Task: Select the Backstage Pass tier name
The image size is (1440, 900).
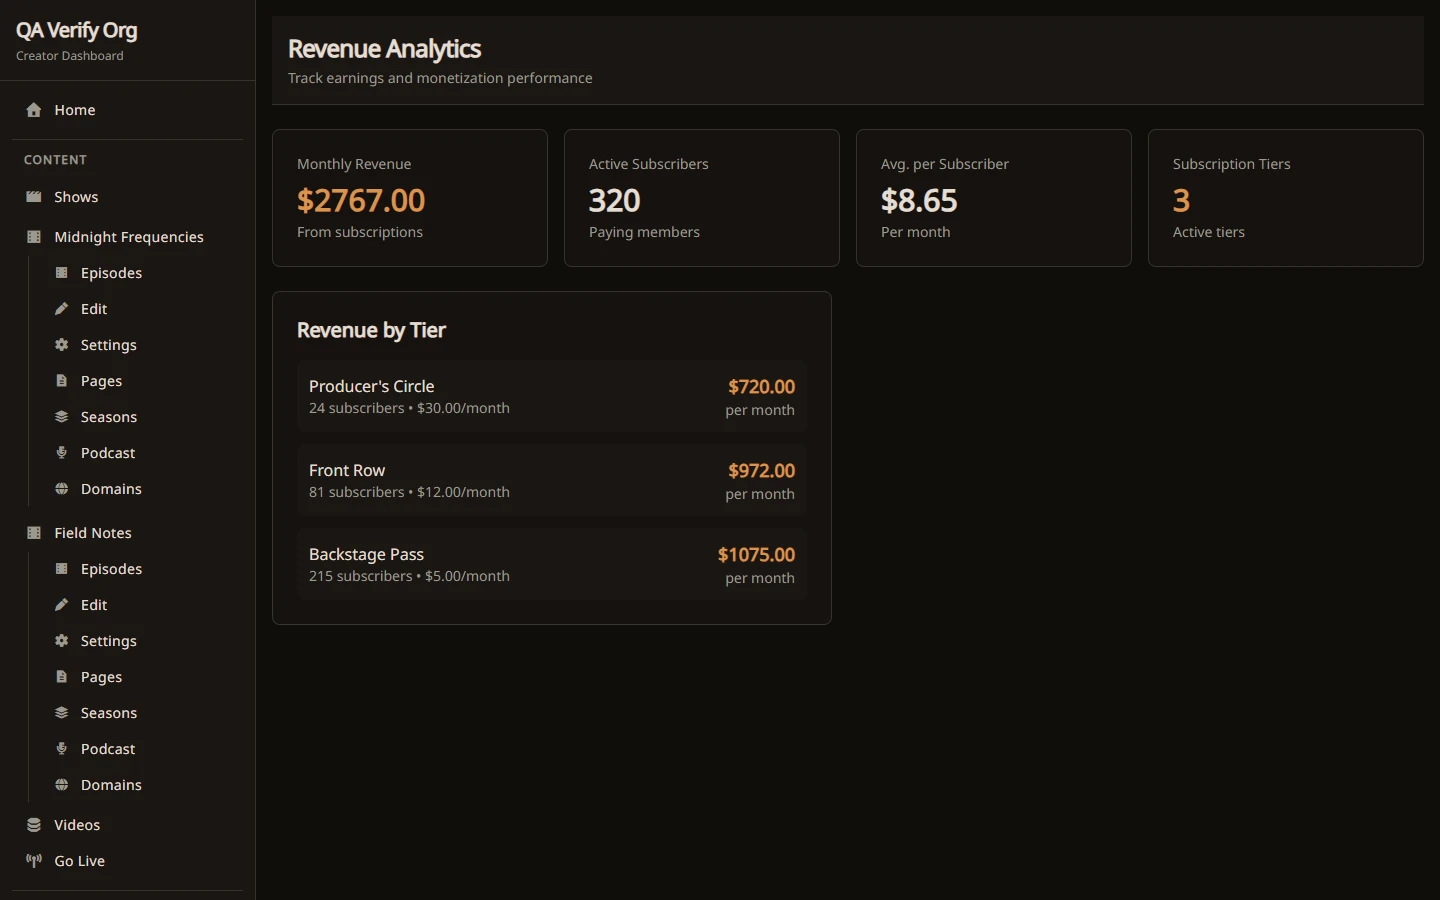Action: point(366,554)
